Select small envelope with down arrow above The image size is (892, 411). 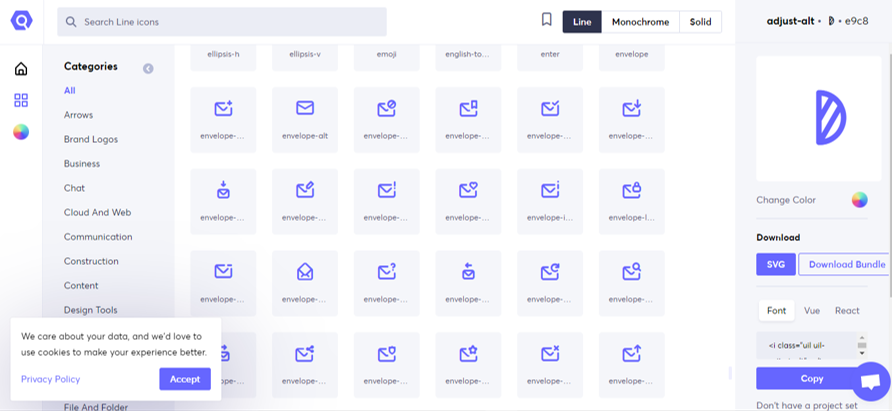[x=223, y=202]
